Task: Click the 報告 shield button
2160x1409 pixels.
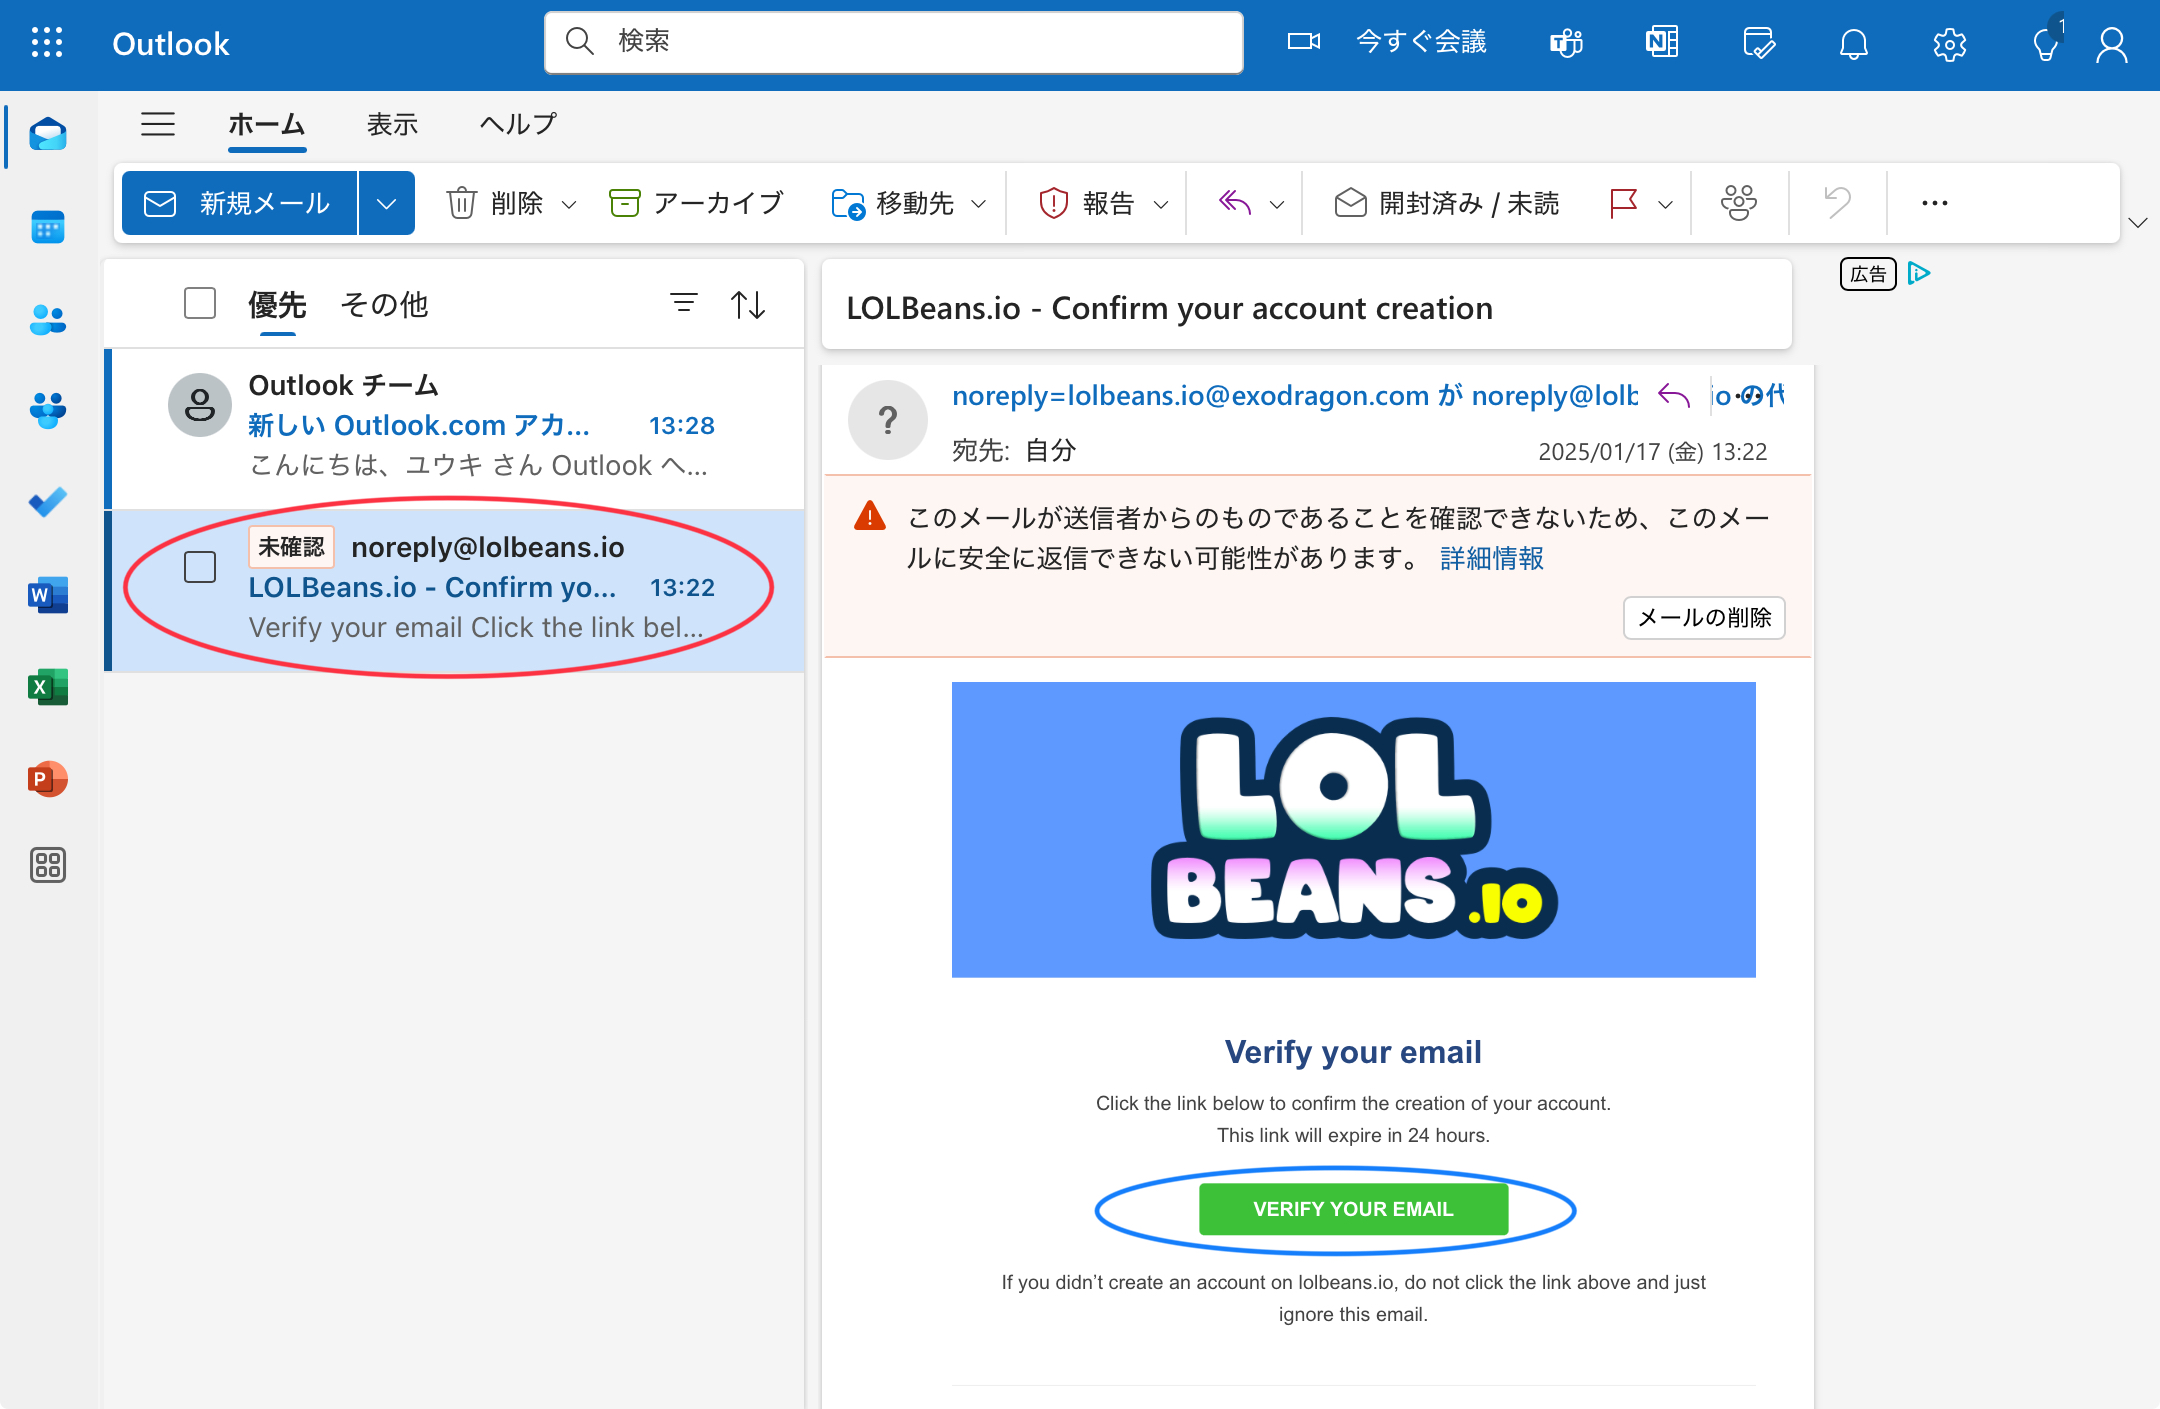Action: coord(1087,203)
